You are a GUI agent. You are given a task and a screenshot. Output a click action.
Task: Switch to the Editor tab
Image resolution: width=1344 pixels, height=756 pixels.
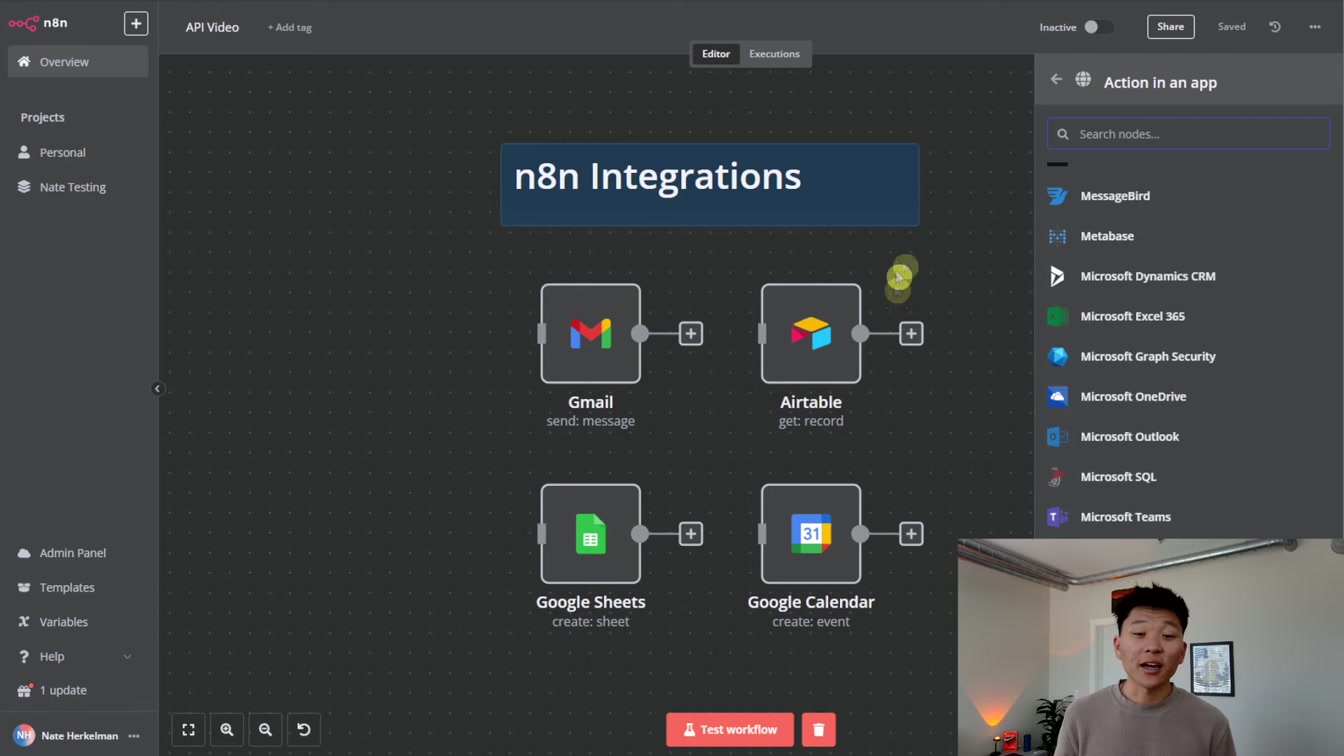tap(716, 54)
